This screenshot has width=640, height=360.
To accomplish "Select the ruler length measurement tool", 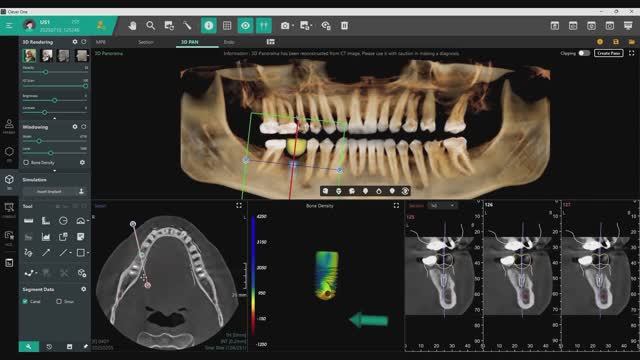I will coord(29,221).
